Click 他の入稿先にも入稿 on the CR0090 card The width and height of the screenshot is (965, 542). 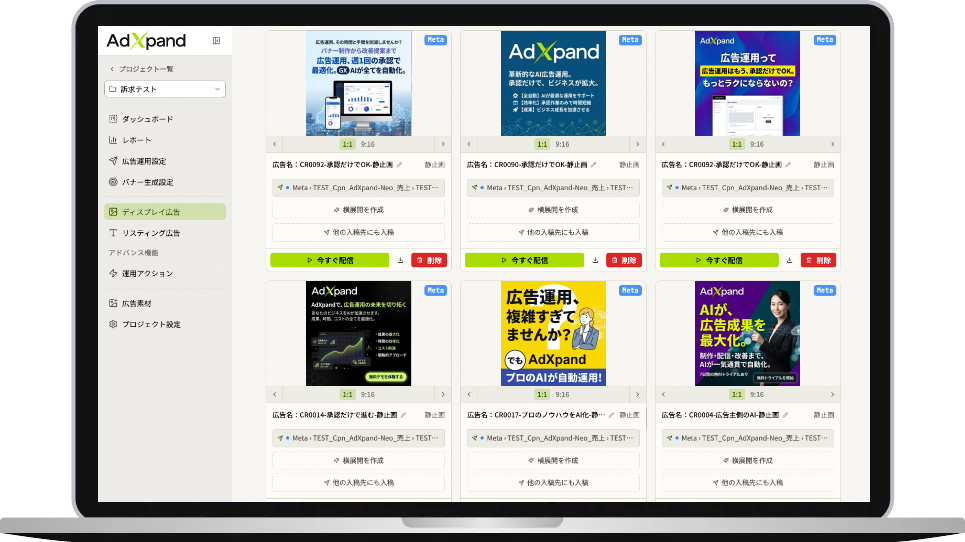pyautogui.click(x=553, y=233)
